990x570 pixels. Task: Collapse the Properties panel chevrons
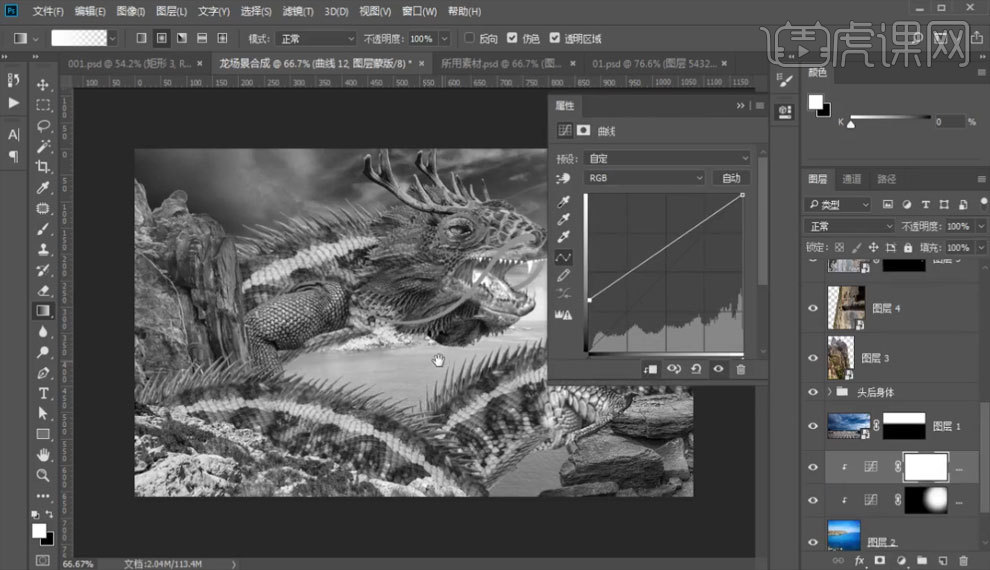click(740, 105)
